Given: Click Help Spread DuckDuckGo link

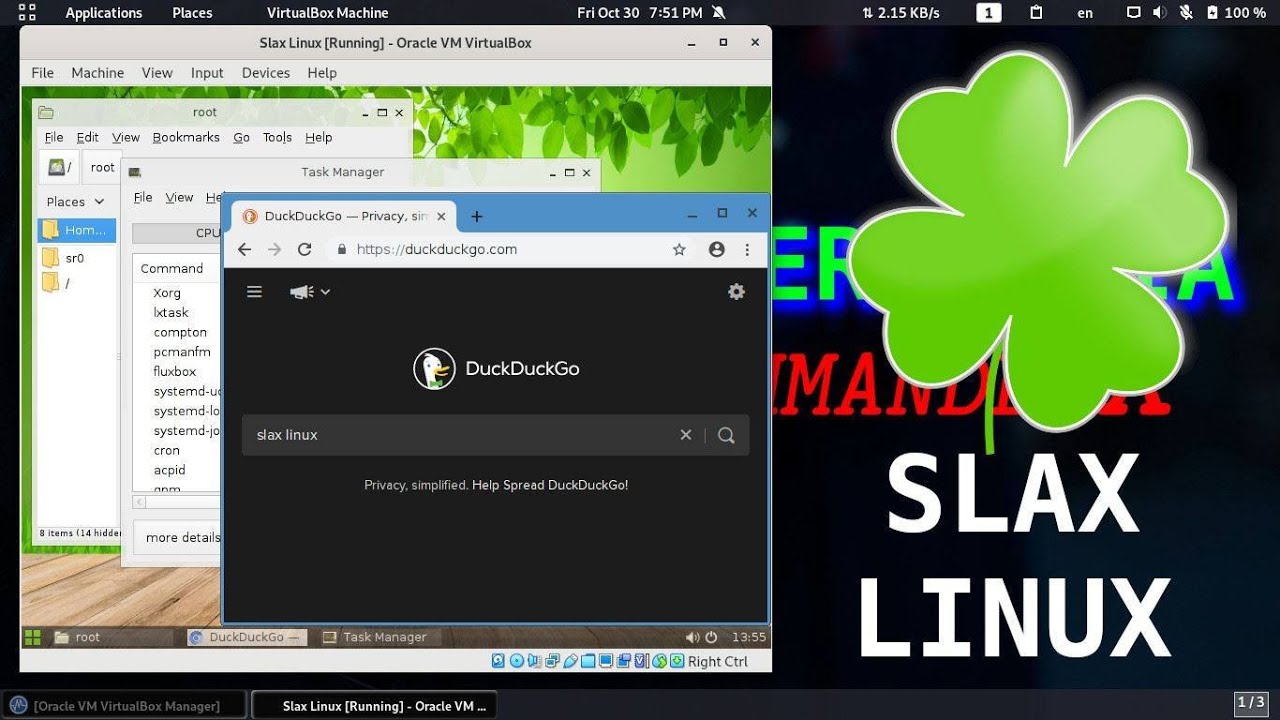Looking at the screenshot, I should tap(550, 485).
